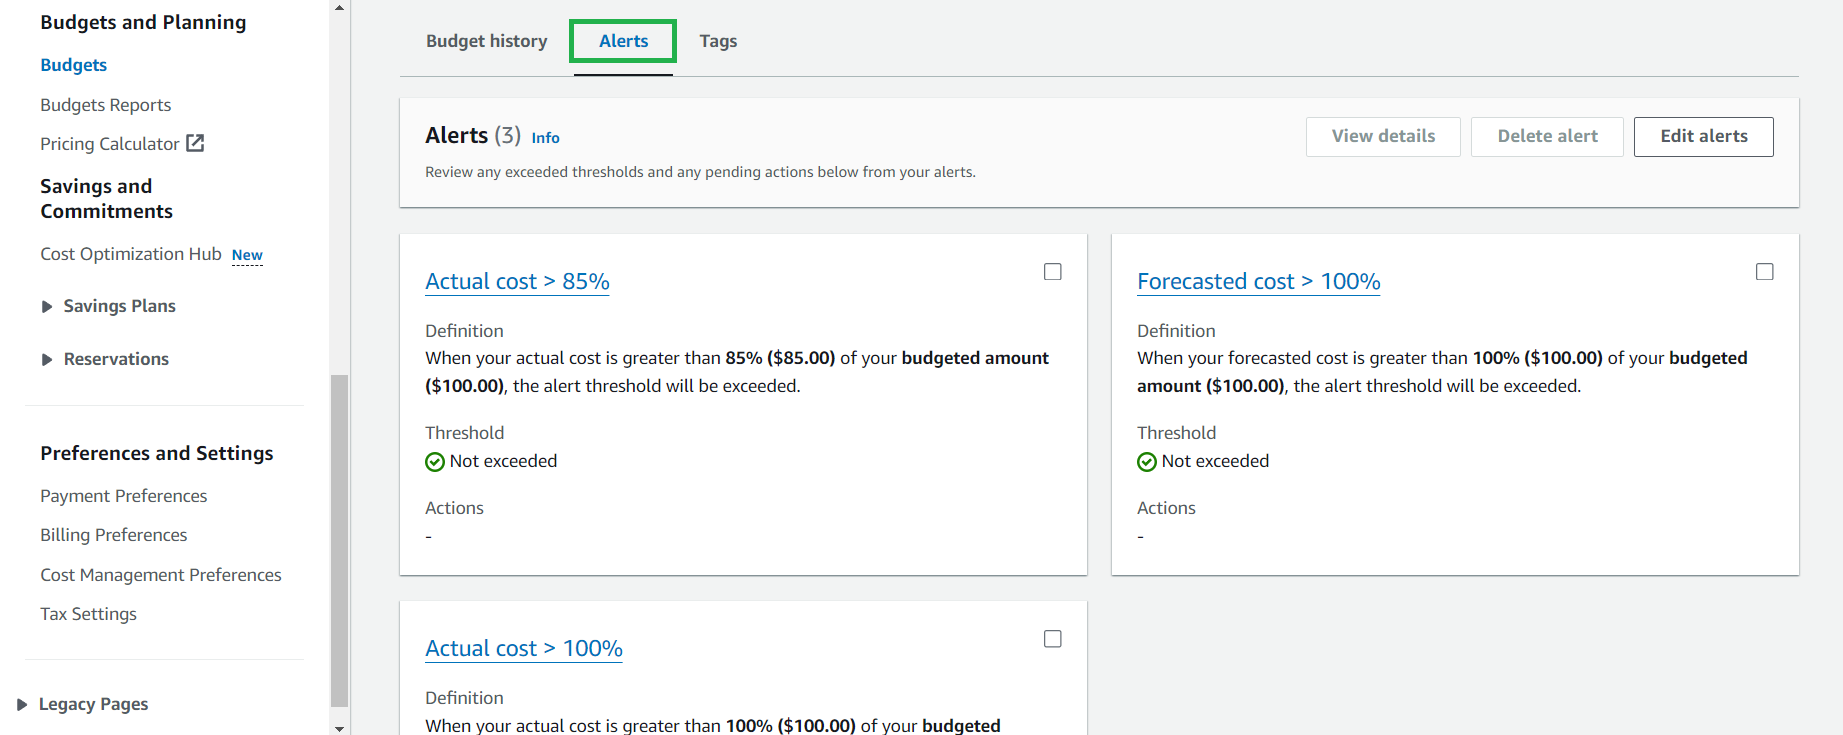Open Tax Settings
This screenshot has width=1843, height=735.
[88, 614]
